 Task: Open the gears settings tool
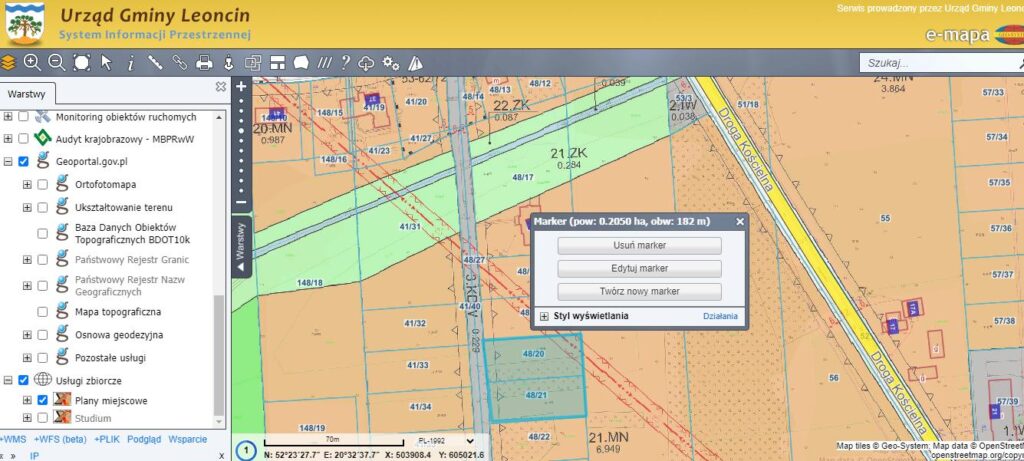coord(391,63)
